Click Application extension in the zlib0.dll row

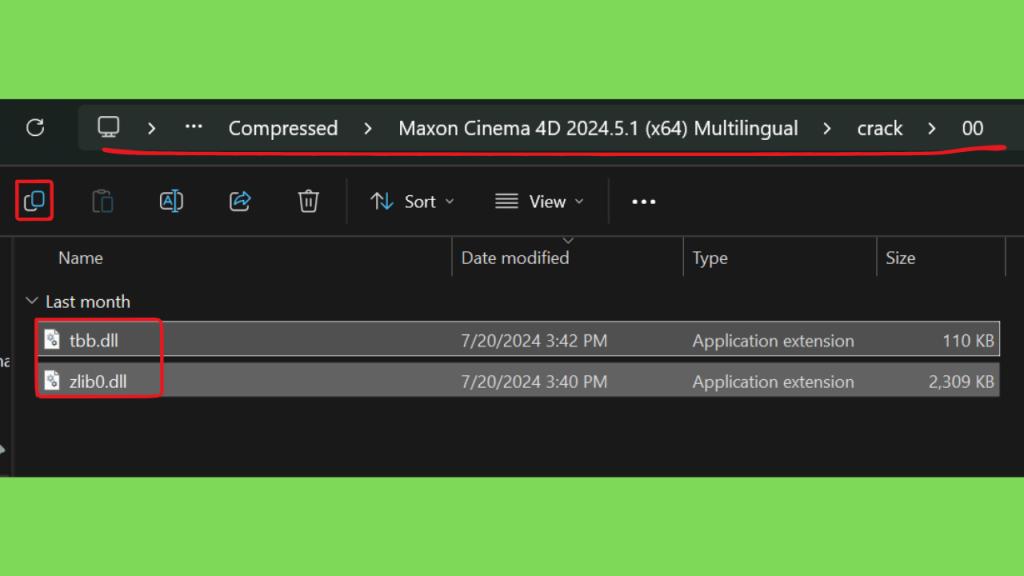[773, 381]
